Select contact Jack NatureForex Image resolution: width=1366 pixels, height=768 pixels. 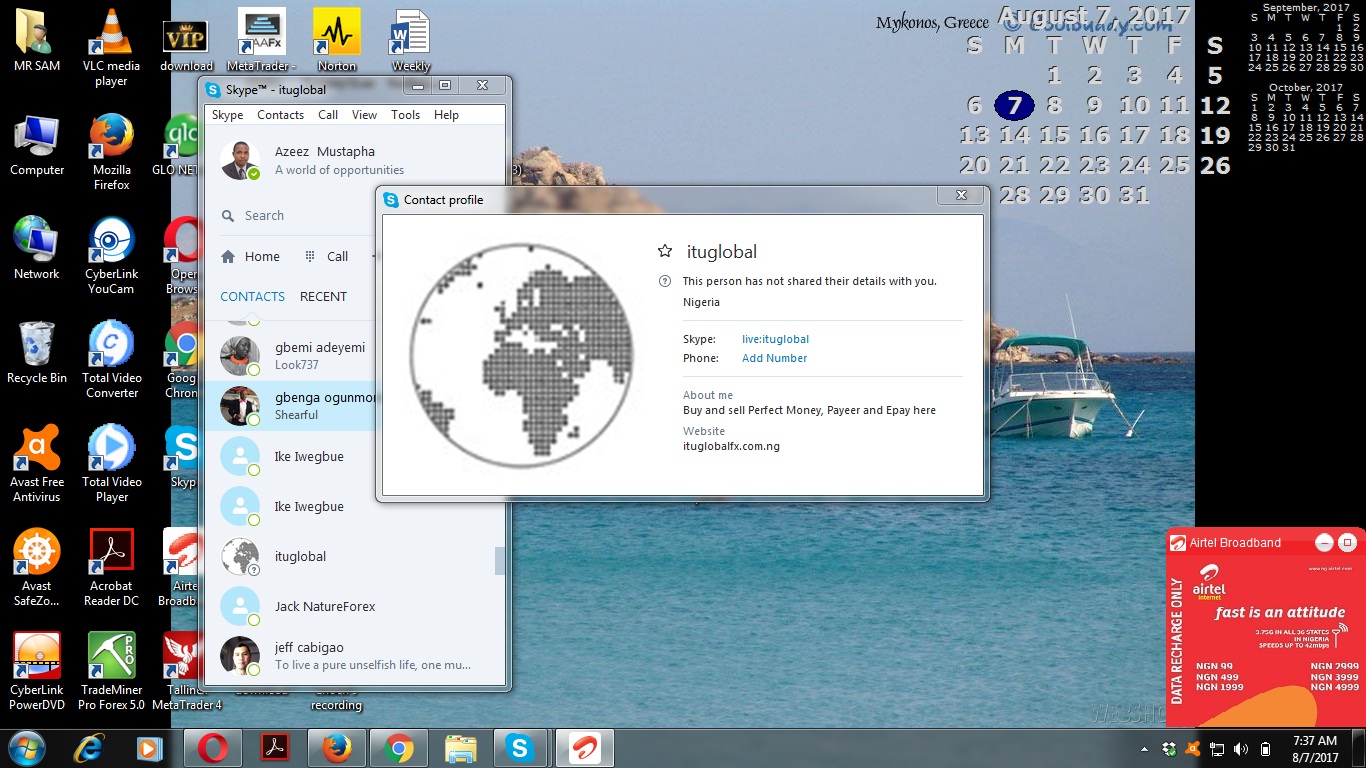[x=350, y=606]
